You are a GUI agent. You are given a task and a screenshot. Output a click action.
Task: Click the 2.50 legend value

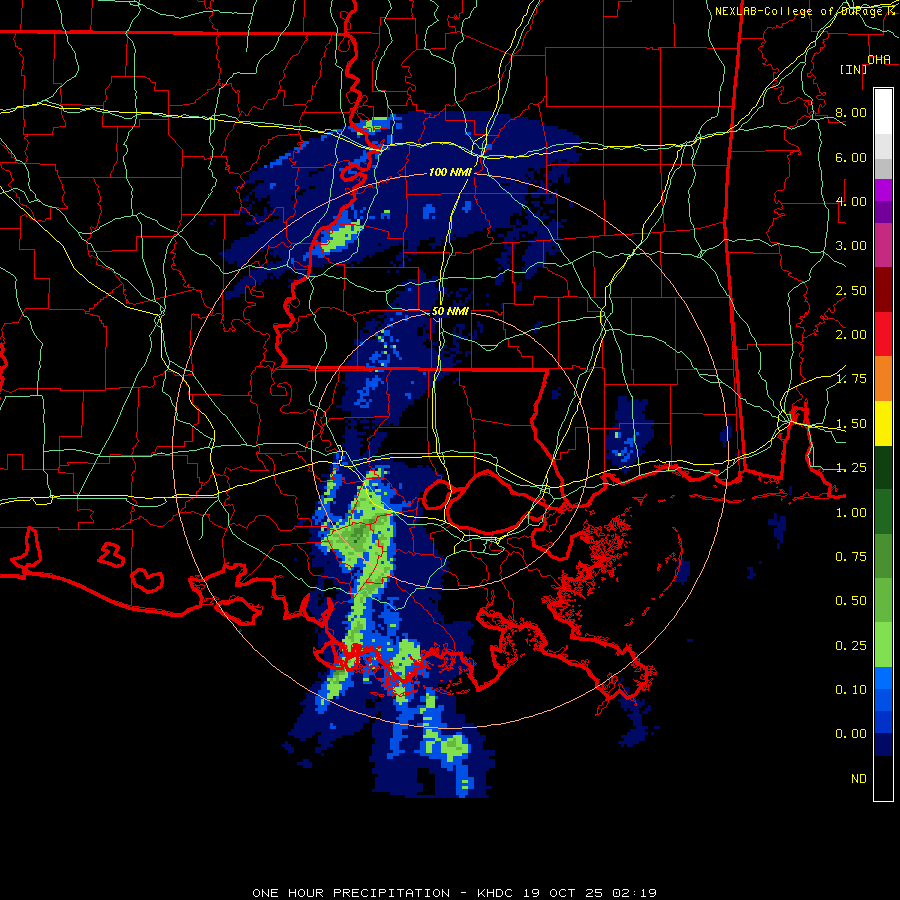(x=851, y=290)
